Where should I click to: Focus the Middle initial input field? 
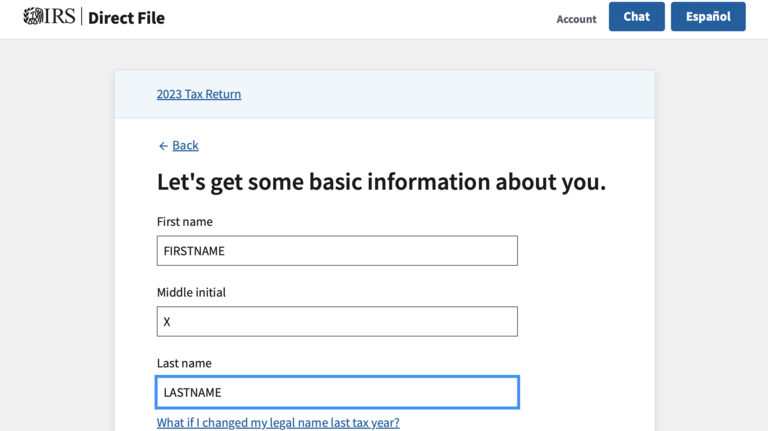pyautogui.click(x=337, y=321)
